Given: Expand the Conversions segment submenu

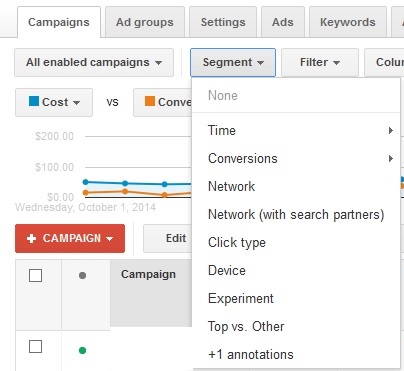Looking at the screenshot, I should click(296, 158).
